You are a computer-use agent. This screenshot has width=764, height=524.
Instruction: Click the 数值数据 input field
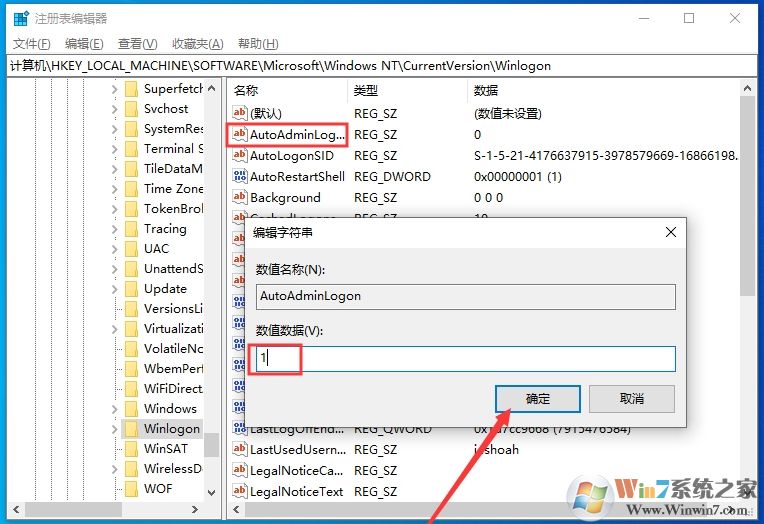pos(466,359)
